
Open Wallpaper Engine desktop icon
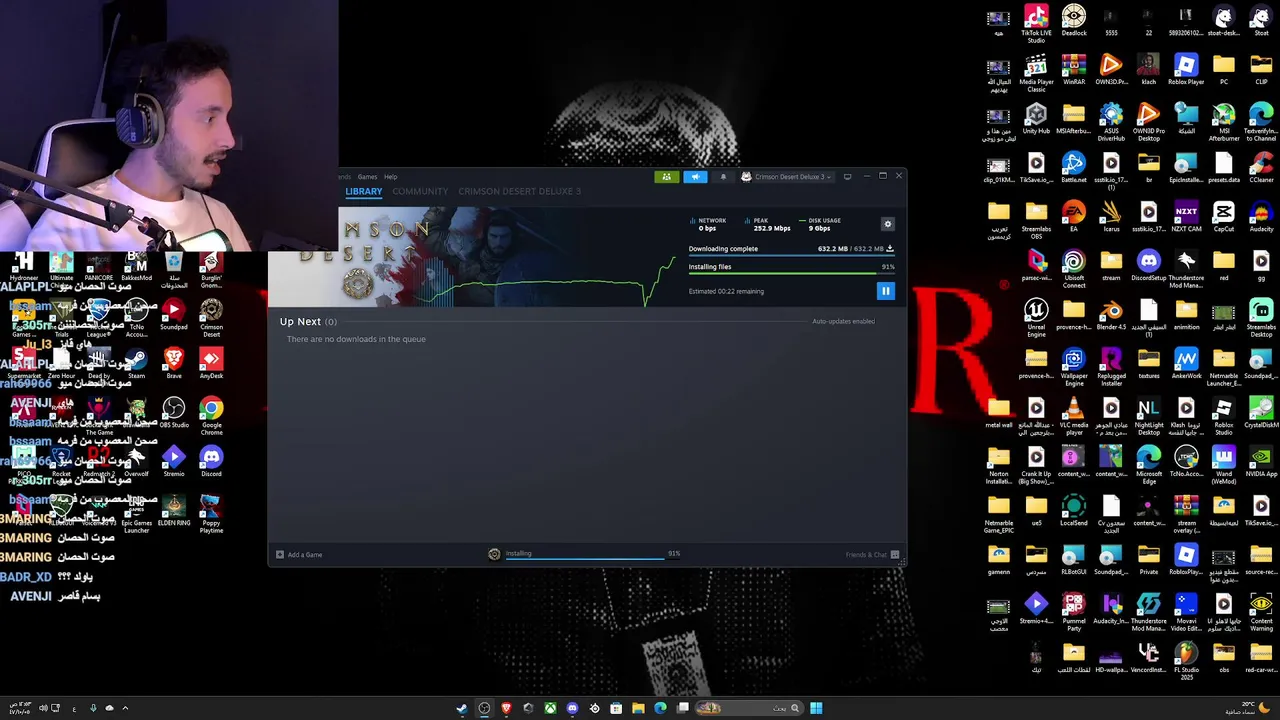[x=1074, y=367]
